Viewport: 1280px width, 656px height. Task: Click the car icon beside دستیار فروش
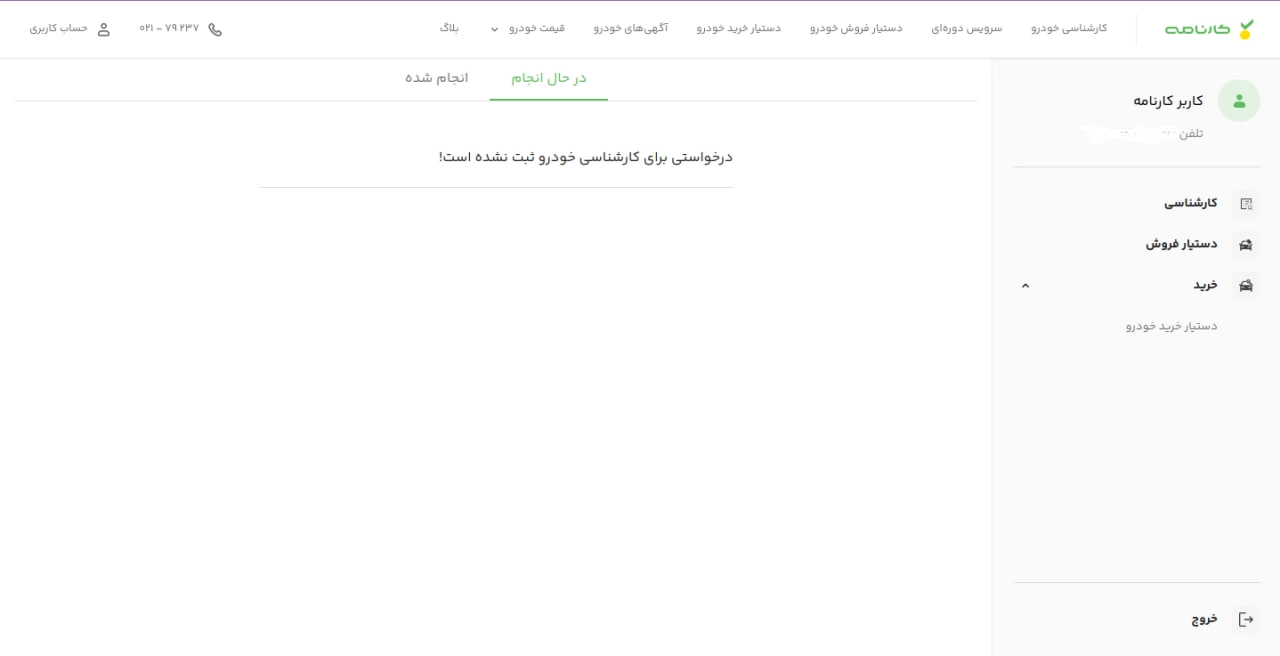(1246, 244)
